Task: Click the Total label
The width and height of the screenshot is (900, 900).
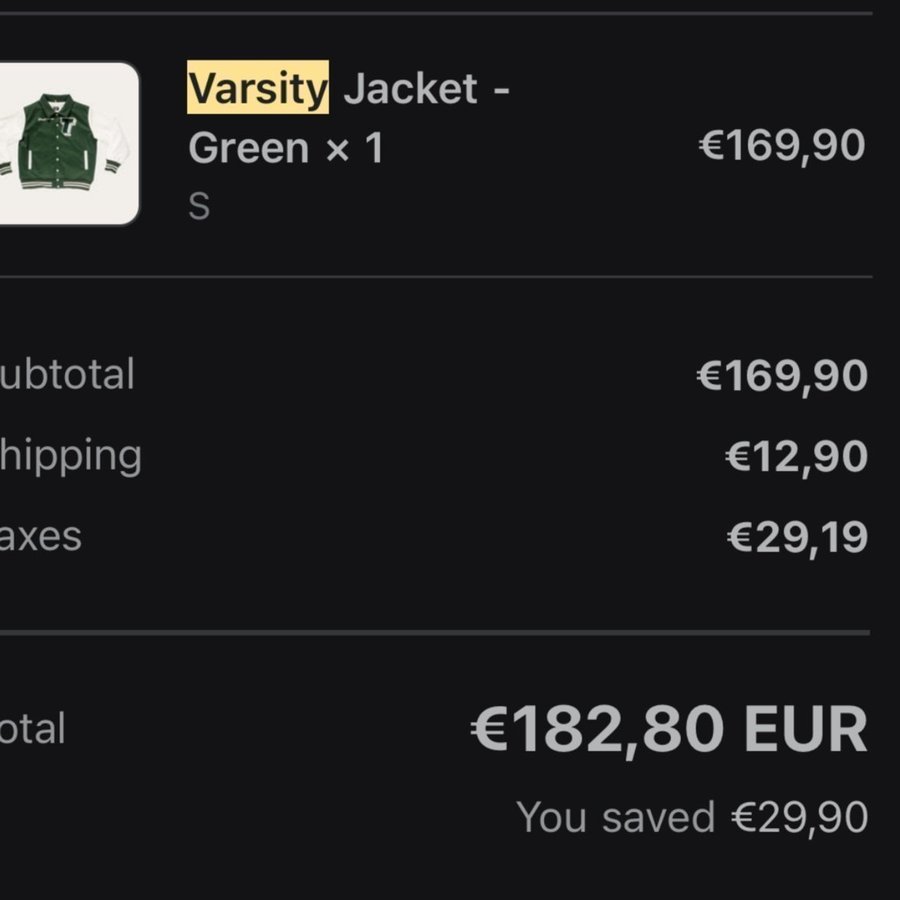Action: pyautogui.click(x=33, y=728)
